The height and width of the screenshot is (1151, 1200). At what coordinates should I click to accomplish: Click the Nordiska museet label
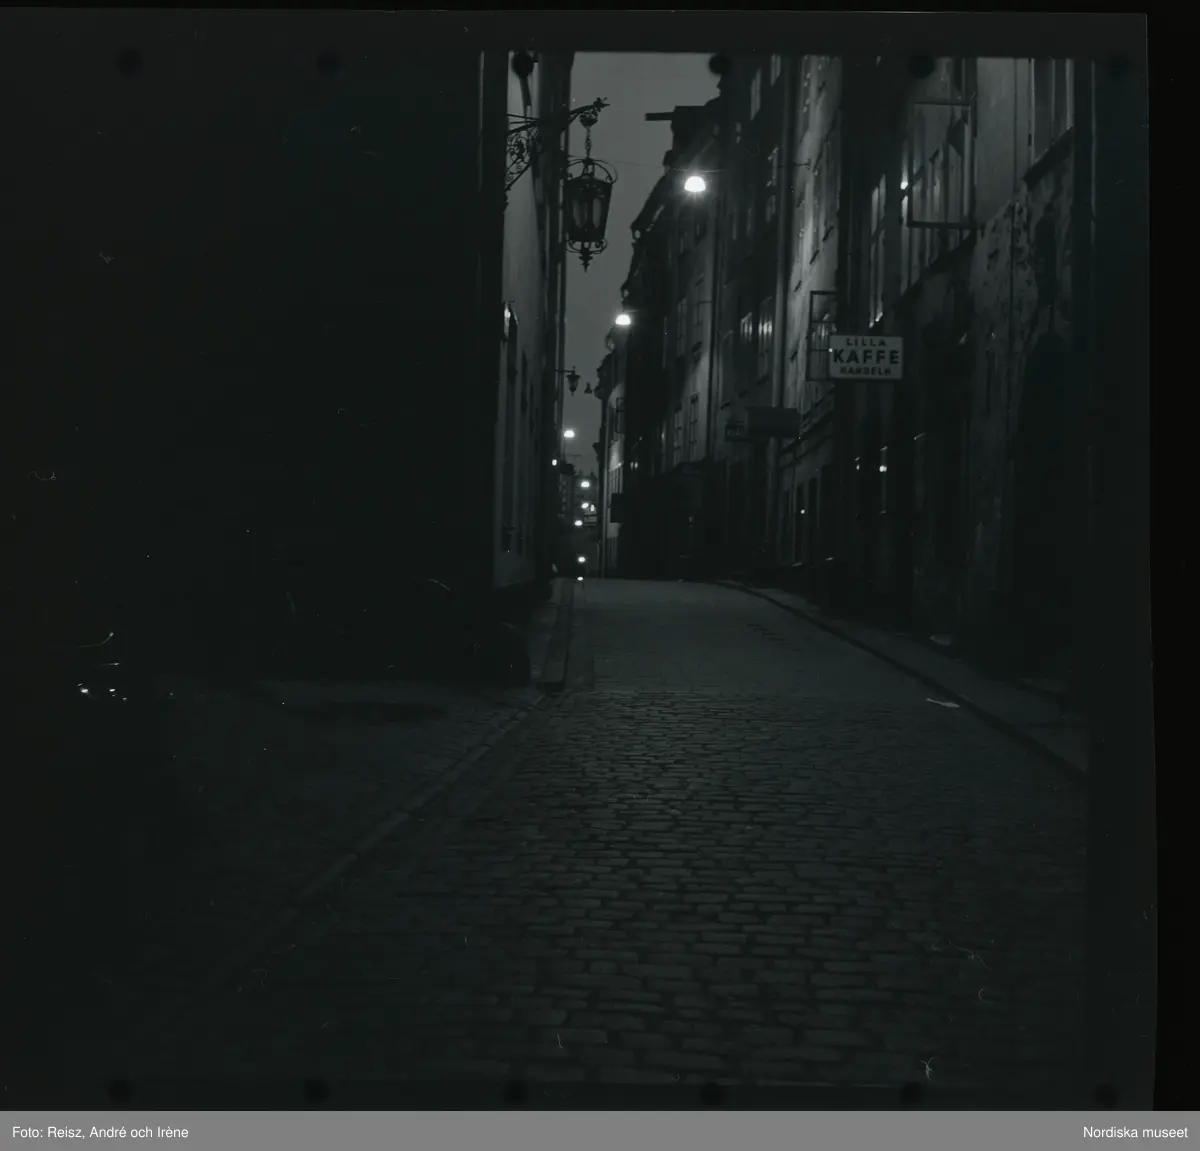(1136, 1132)
